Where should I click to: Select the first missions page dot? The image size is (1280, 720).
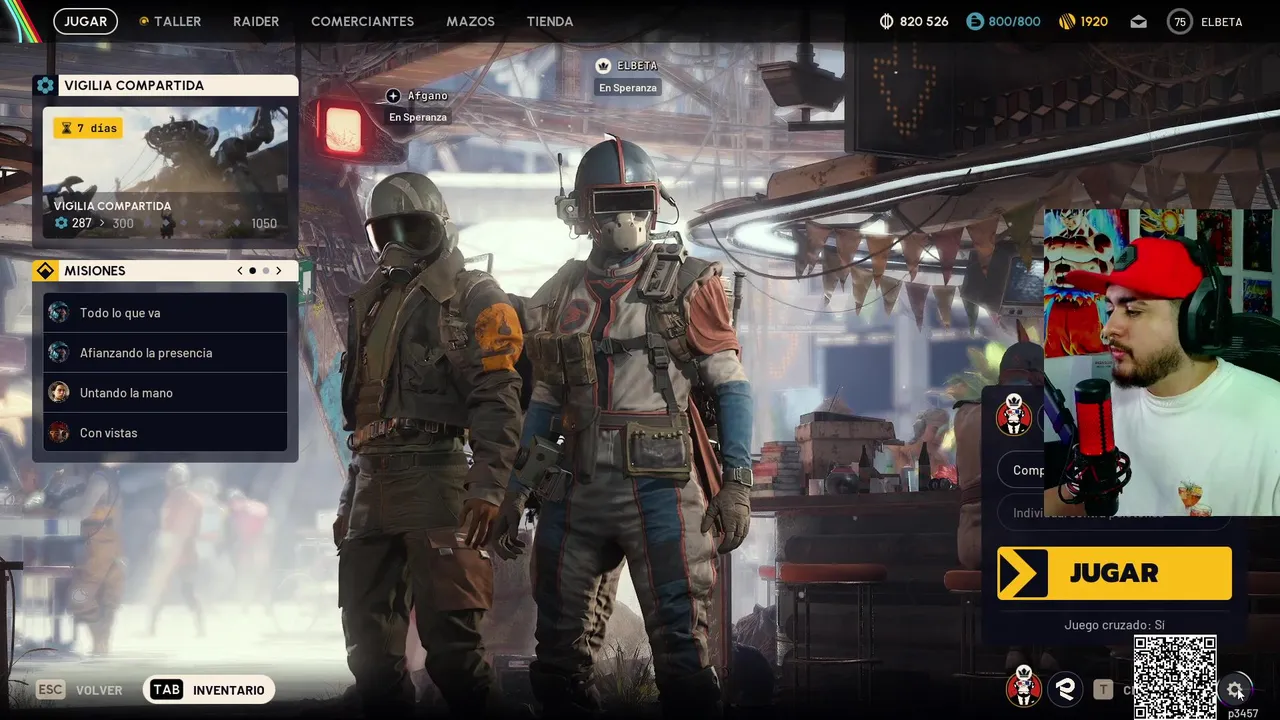coord(252,271)
